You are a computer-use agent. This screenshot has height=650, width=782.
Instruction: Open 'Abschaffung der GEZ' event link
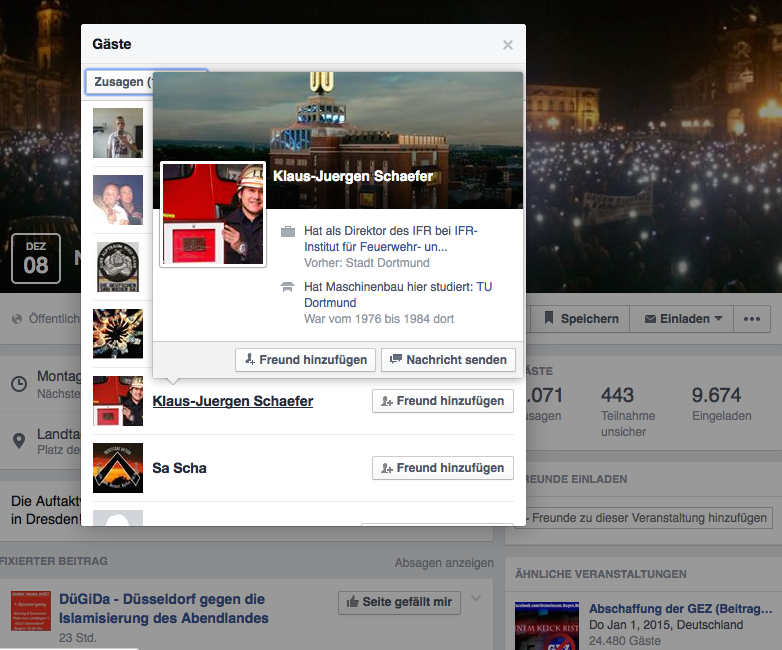(x=681, y=609)
